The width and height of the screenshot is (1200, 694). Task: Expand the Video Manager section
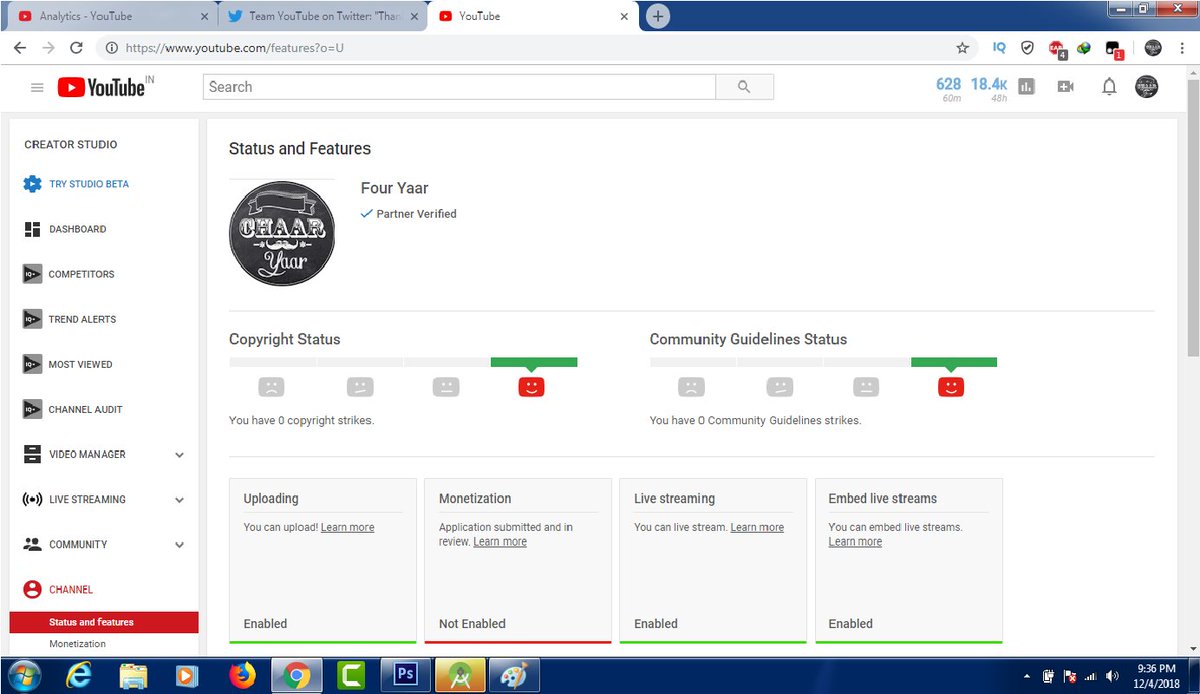click(x=179, y=455)
